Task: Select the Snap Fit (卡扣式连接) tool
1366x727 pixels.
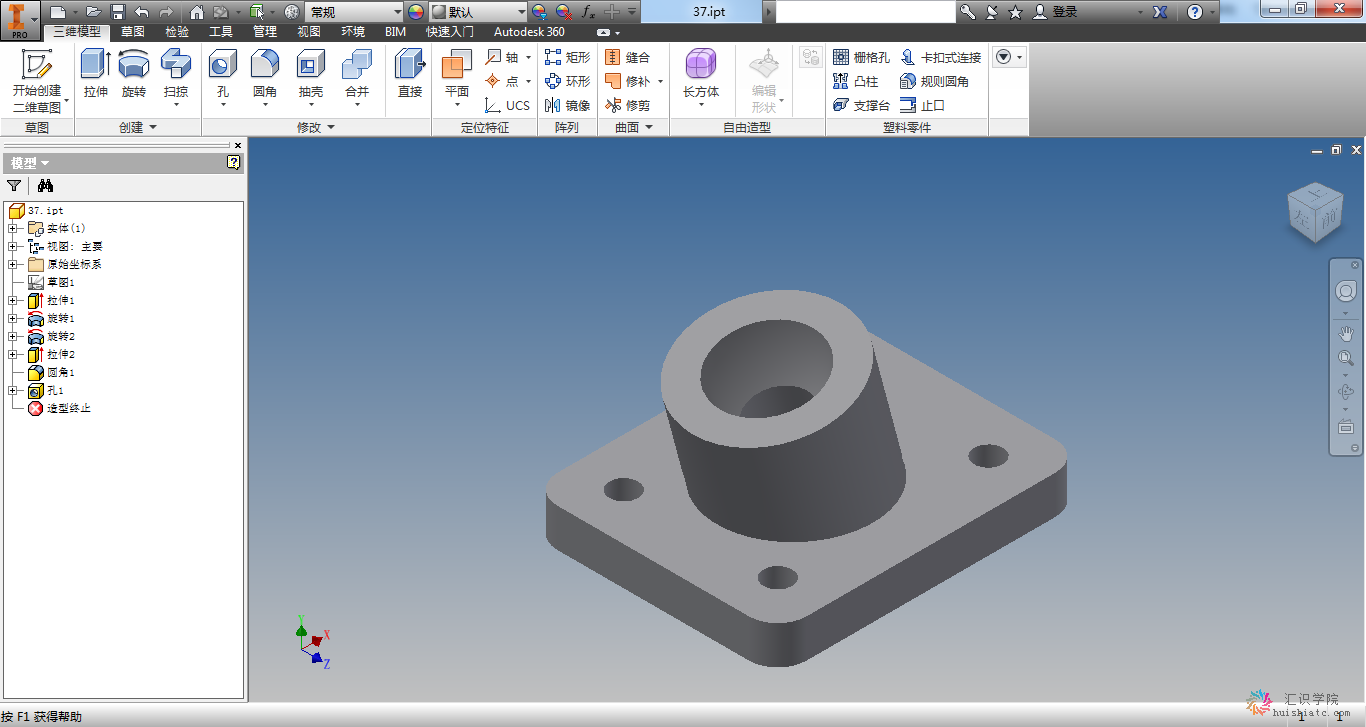Action: tap(941, 57)
